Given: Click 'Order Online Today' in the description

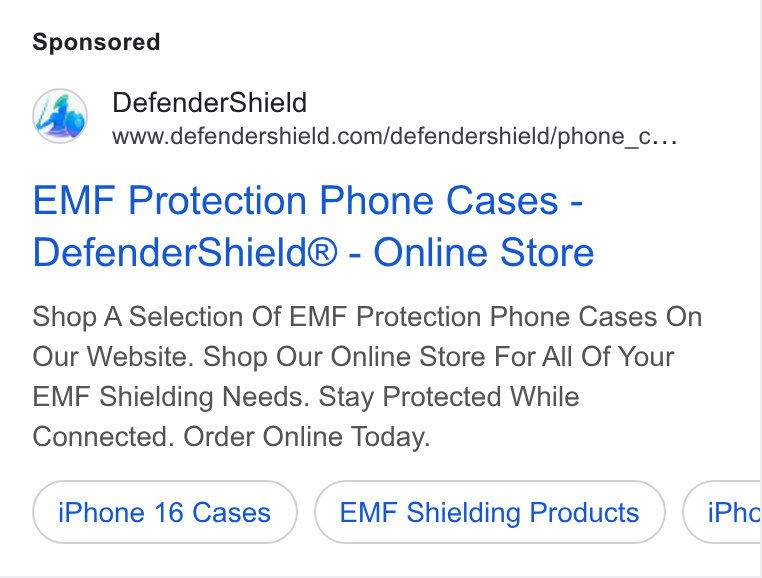Looking at the screenshot, I should 306,437.
